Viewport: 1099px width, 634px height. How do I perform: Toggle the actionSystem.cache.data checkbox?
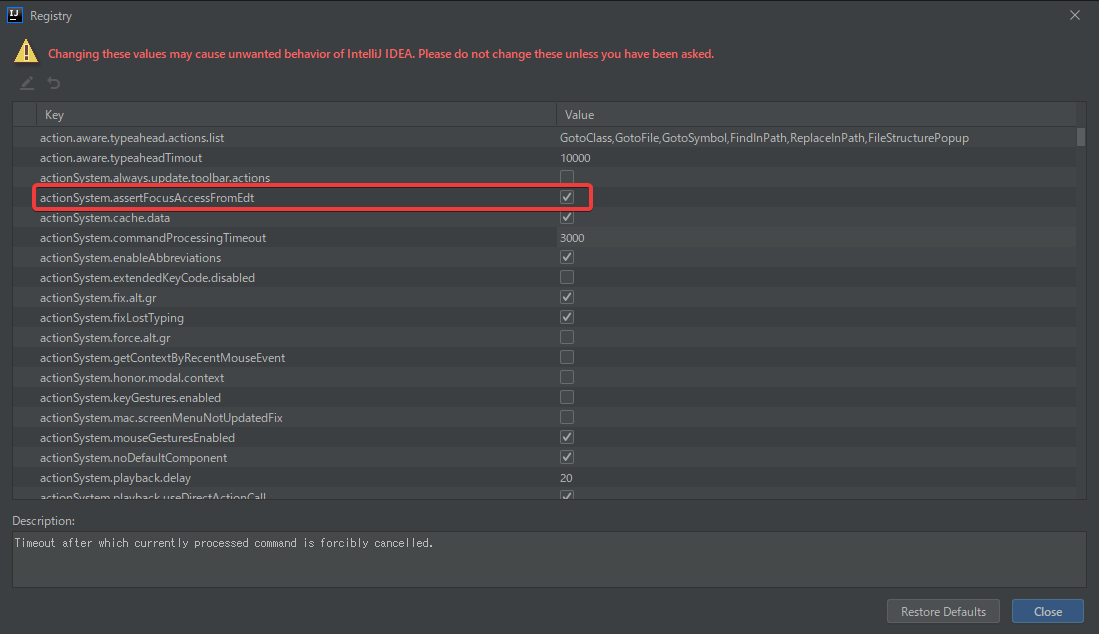(567, 218)
